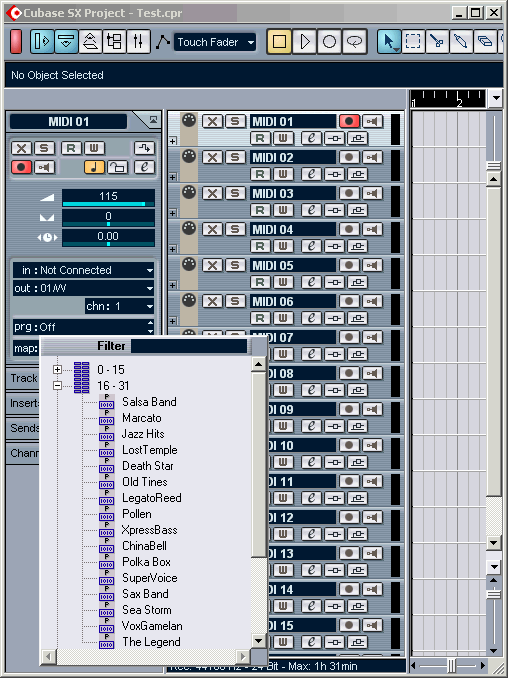Open the Pool window icon
This screenshot has height=678, width=508.
(x=114, y=42)
